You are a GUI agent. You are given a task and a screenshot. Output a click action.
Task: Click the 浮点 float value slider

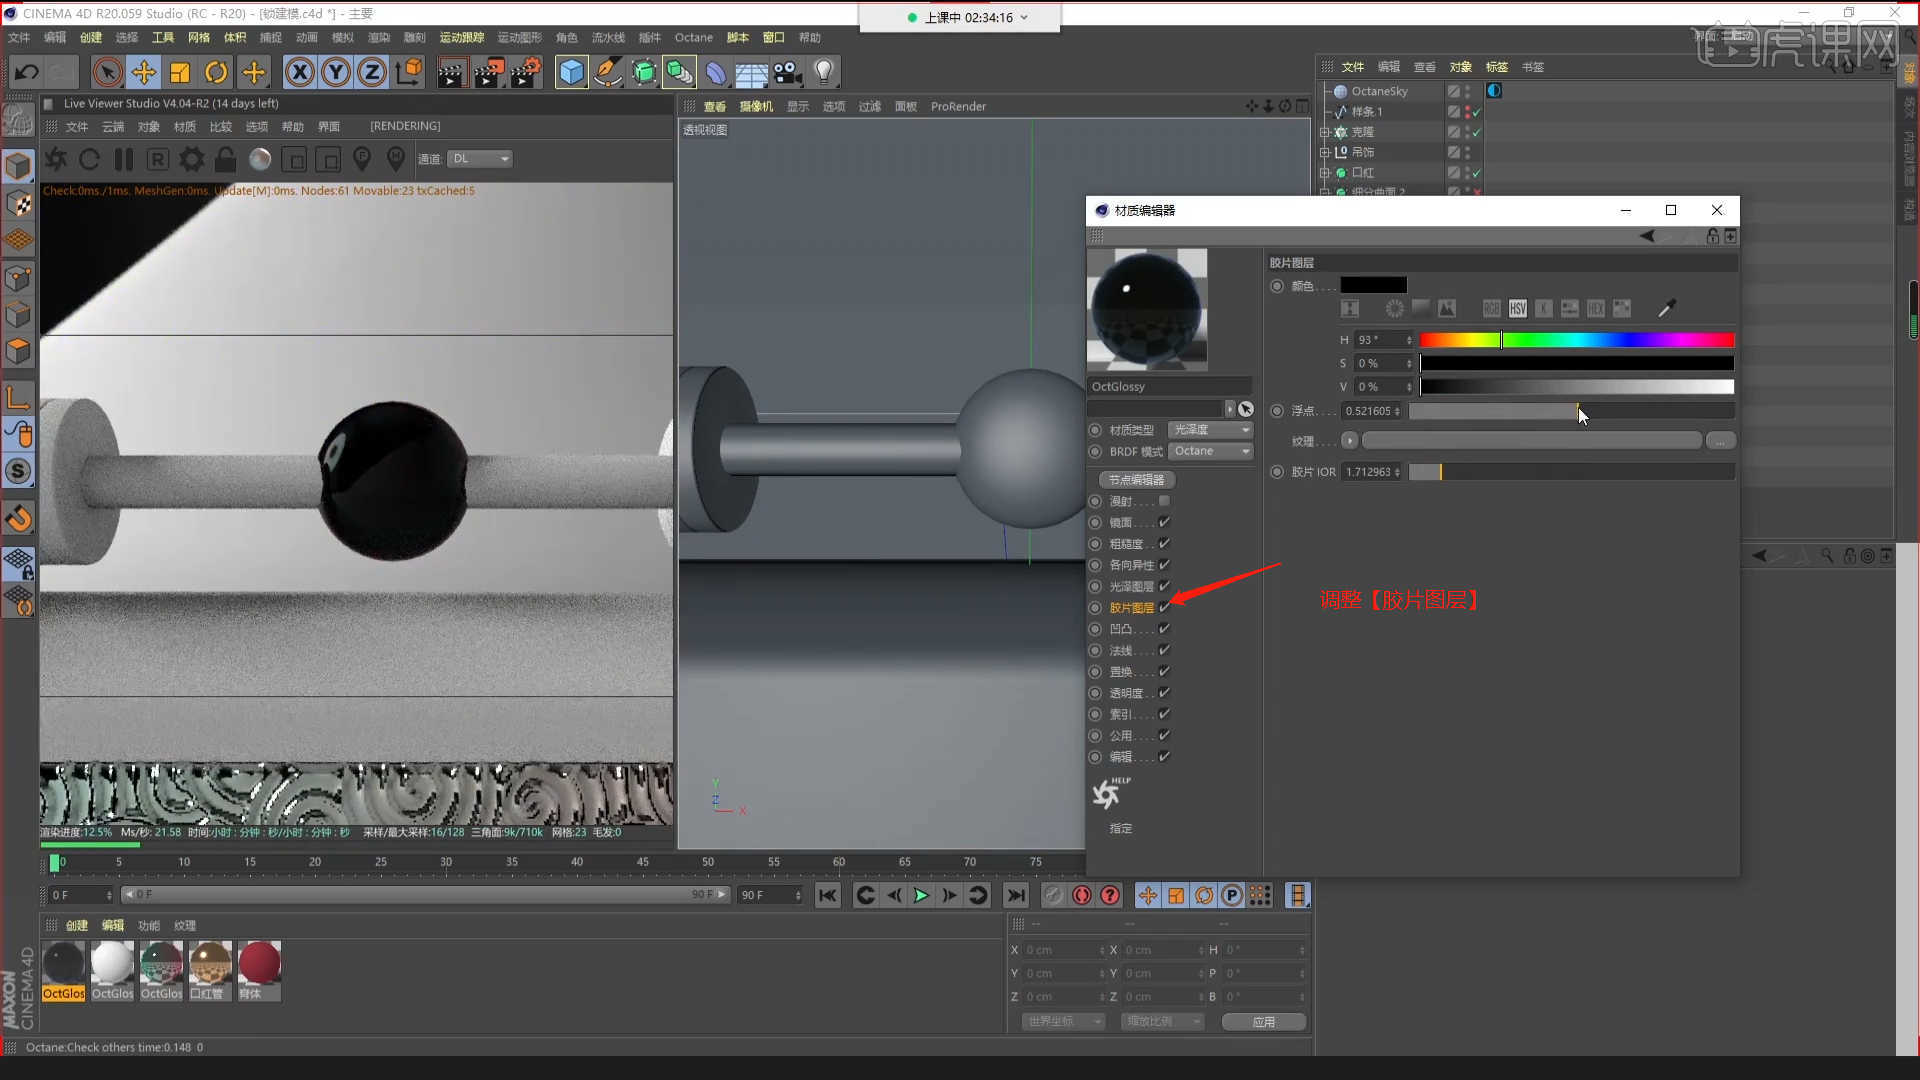[1571, 411]
